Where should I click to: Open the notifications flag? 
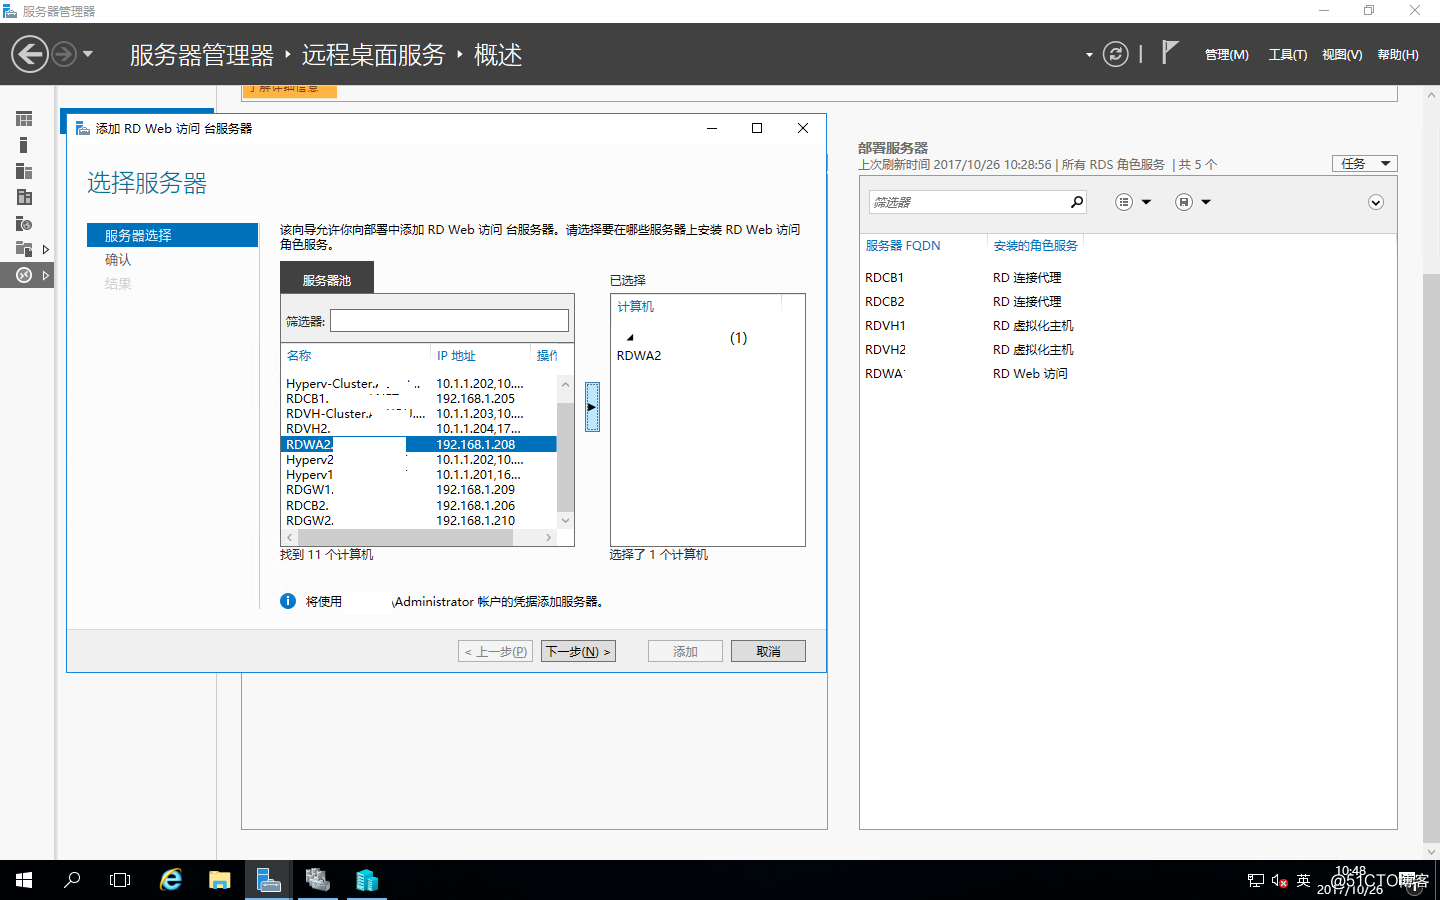click(1169, 53)
